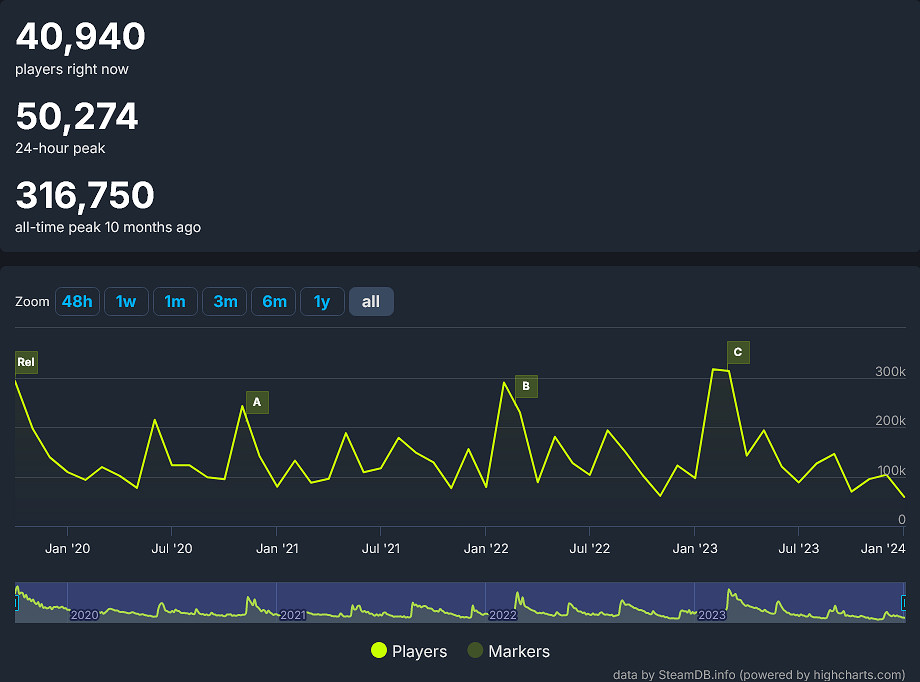Select marker C near the 2023 peak
Viewport: 920px width, 682px height.
(x=738, y=352)
